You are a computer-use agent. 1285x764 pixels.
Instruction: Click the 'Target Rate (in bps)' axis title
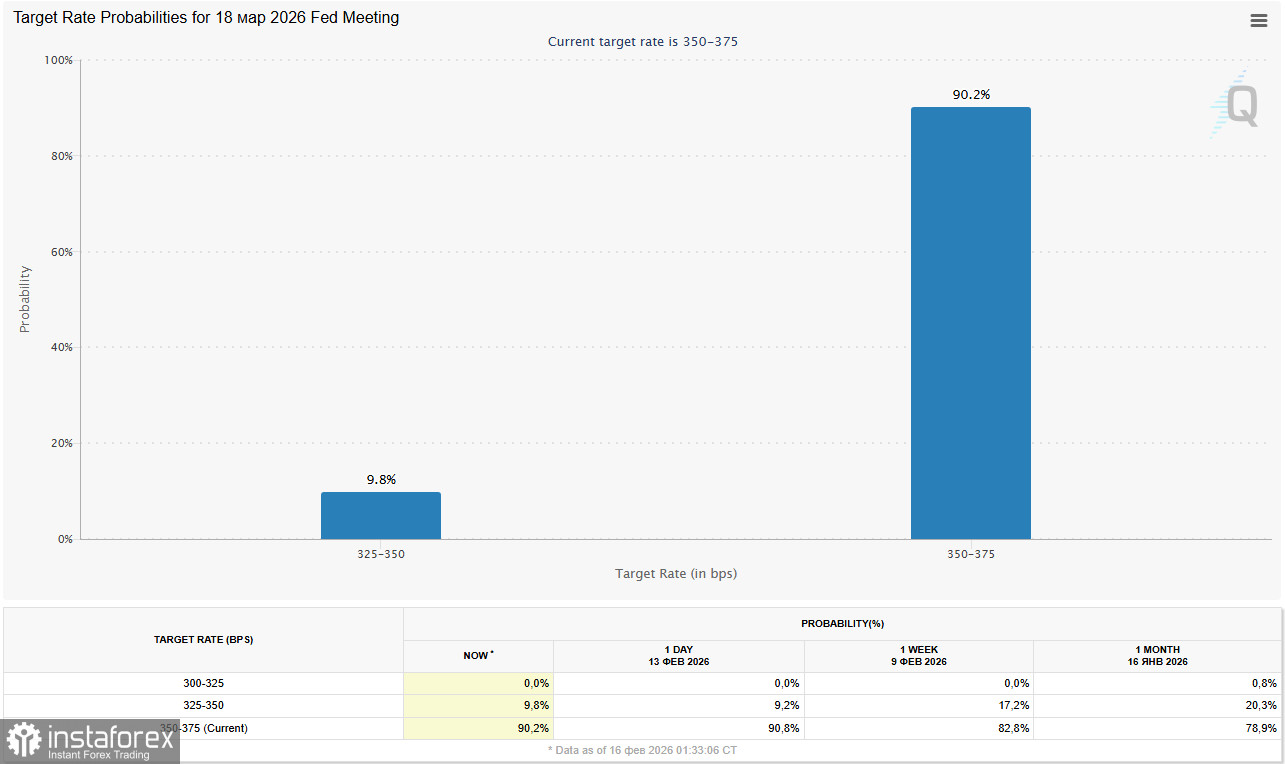tap(676, 574)
